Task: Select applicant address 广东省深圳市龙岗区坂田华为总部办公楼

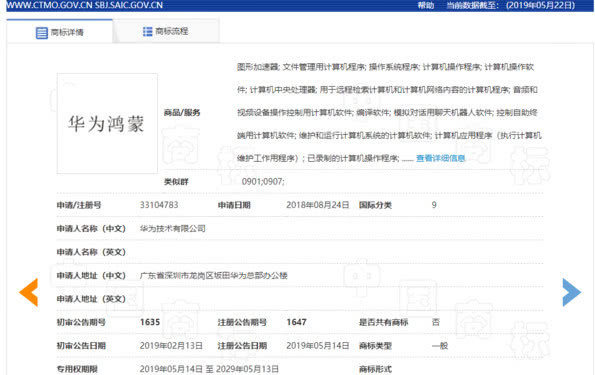Action: (x=214, y=276)
